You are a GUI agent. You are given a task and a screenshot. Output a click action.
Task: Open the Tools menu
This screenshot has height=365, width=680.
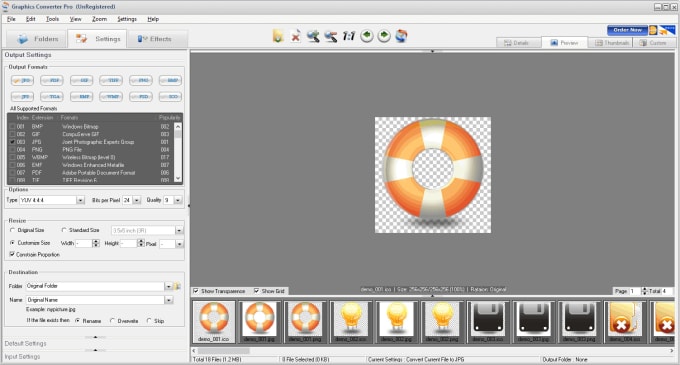click(52, 19)
